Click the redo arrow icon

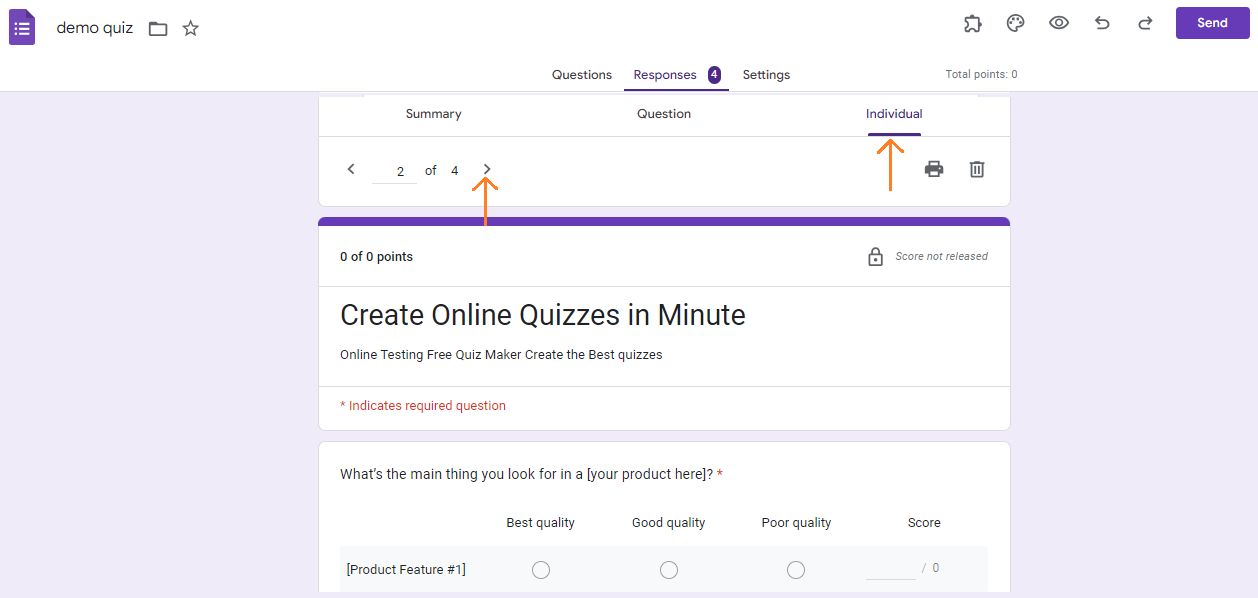(x=1145, y=24)
